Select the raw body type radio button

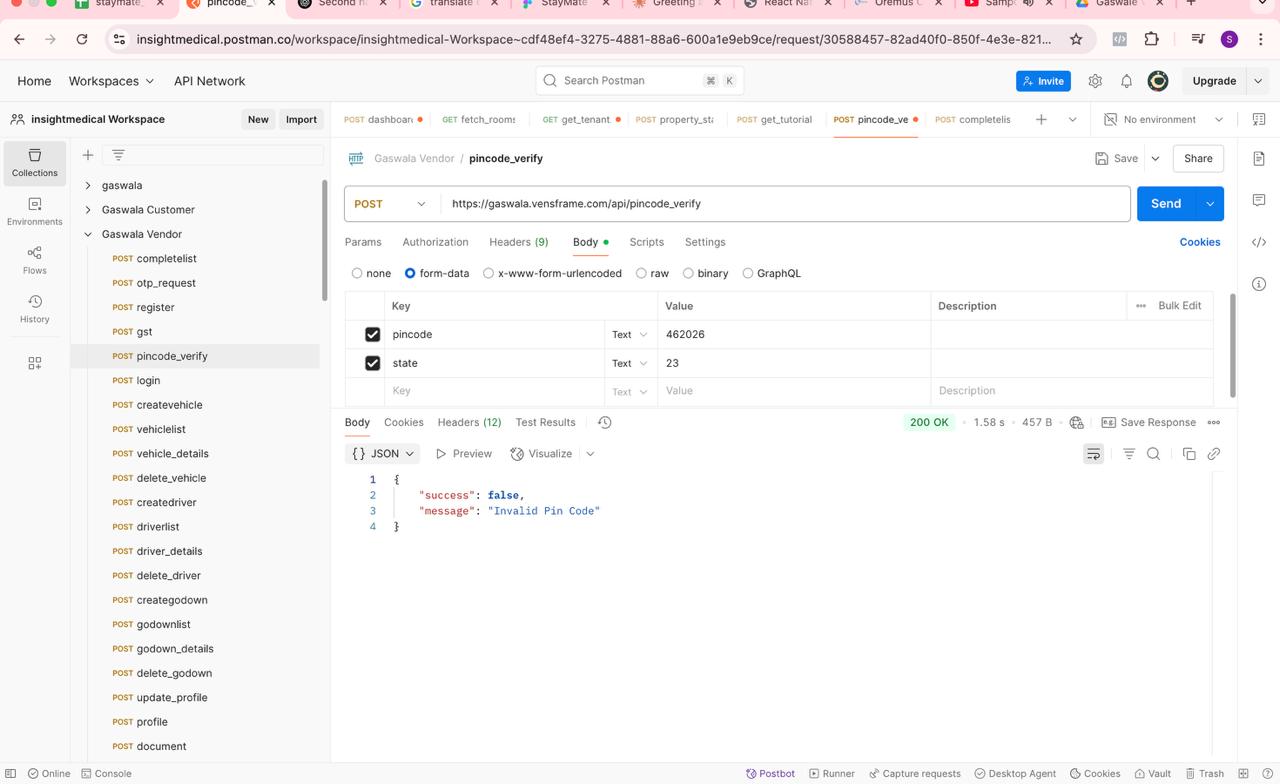point(641,273)
